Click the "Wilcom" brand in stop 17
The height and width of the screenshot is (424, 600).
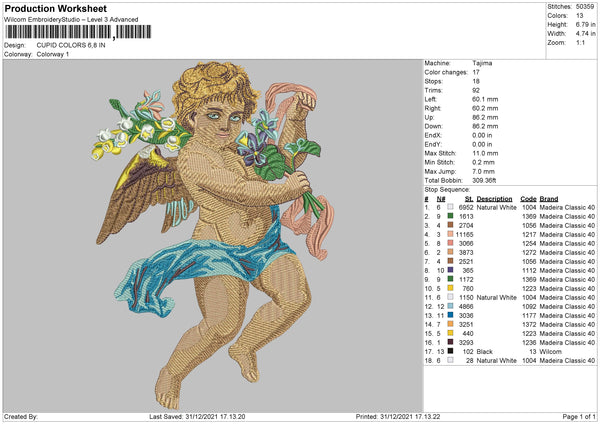point(551,351)
